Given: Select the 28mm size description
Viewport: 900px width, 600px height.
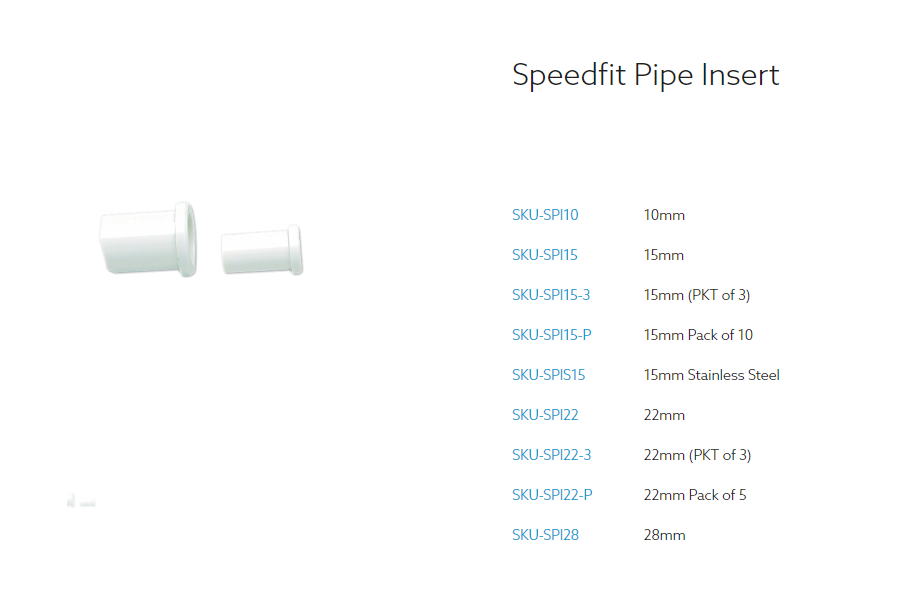Looking at the screenshot, I should tap(665, 535).
